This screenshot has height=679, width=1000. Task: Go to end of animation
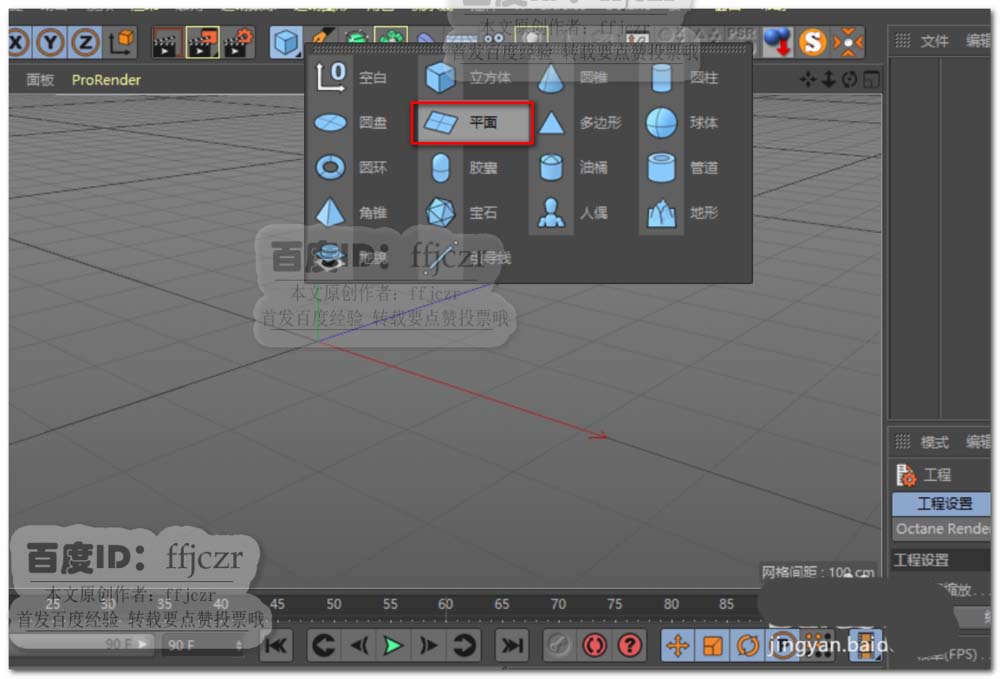pos(511,646)
